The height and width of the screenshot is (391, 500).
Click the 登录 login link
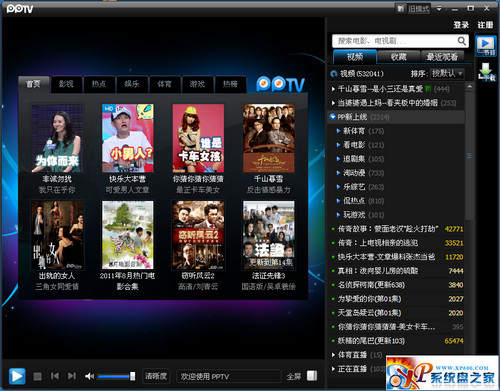point(461,25)
